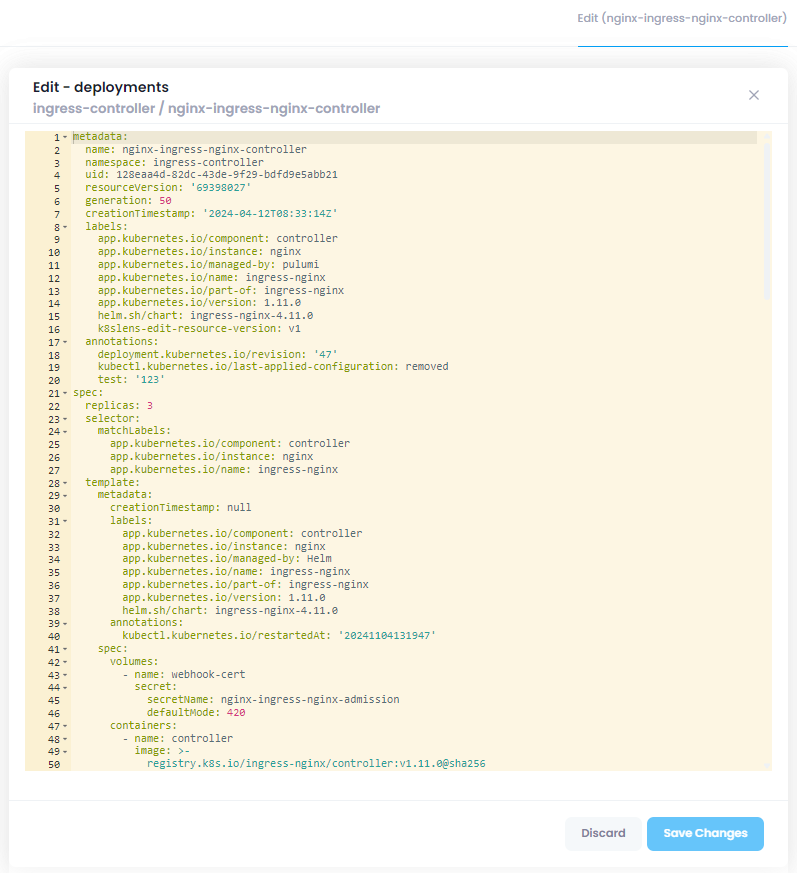The image size is (797, 873).
Task: Click the last-applied-configuration value removed
Action: click(x=427, y=366)
